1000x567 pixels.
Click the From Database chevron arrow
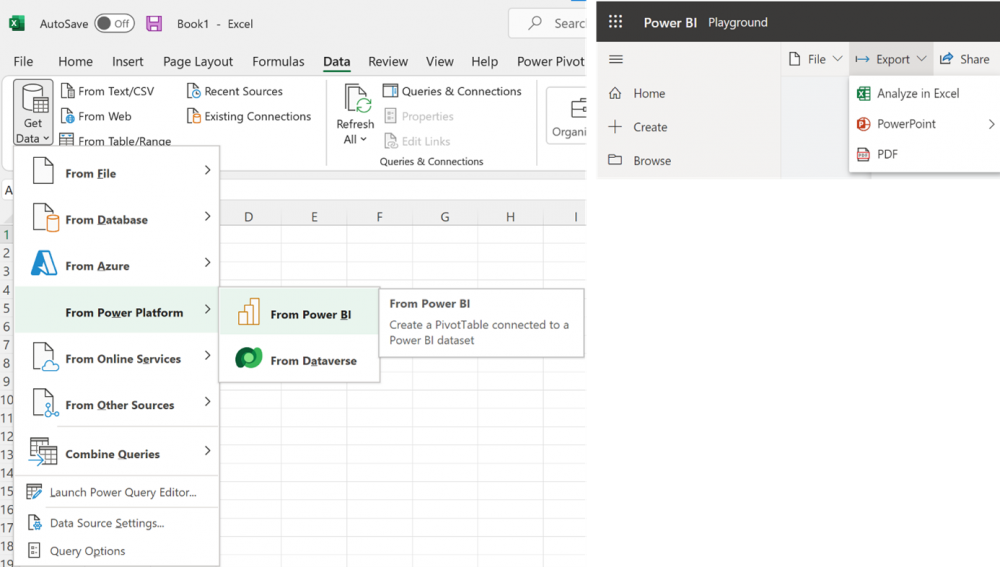click(207, 216)
